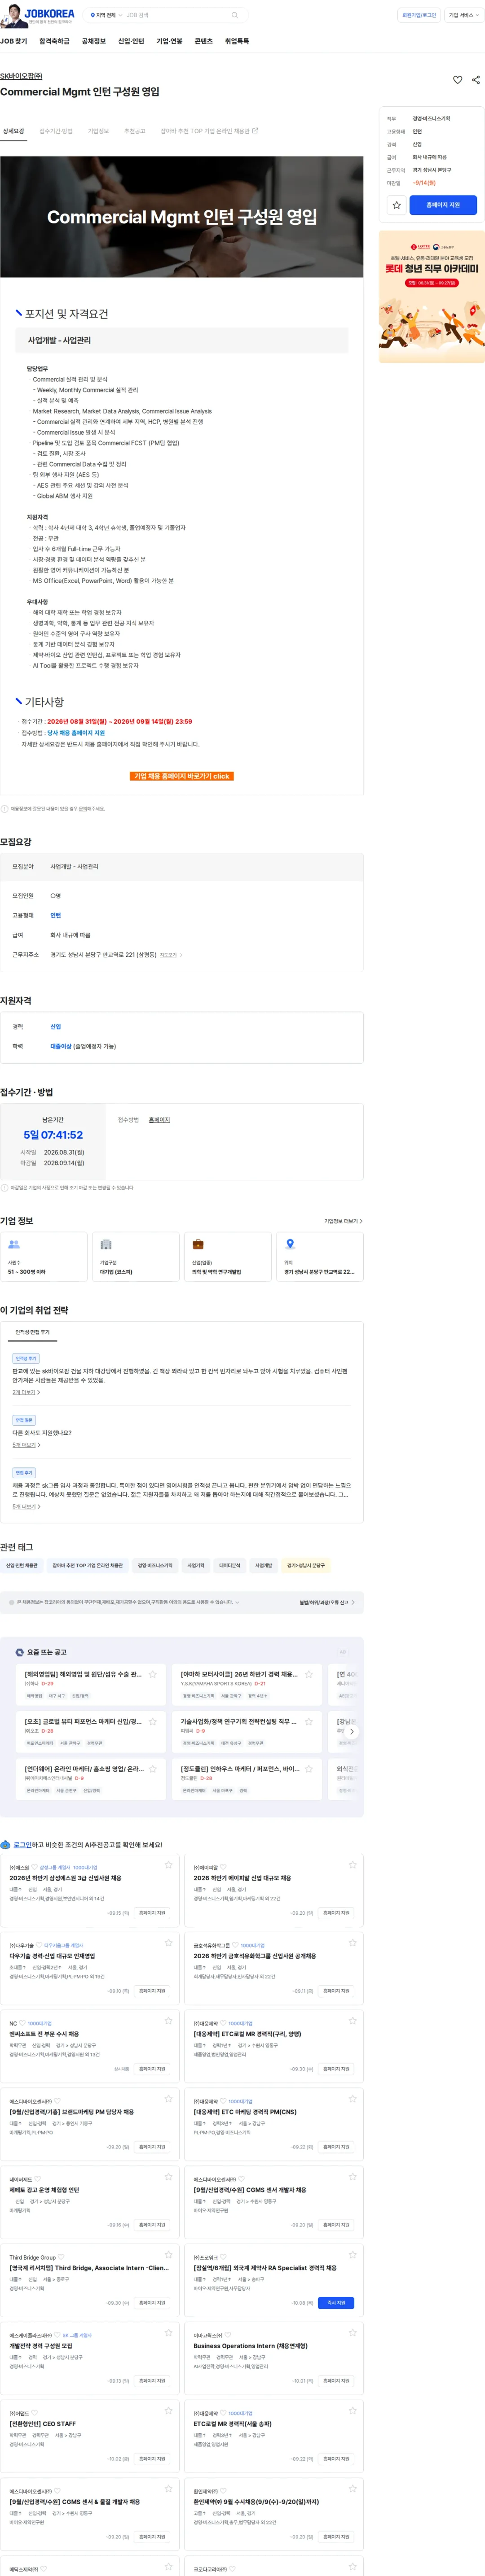
Task: Click the JOBKOREA logo
Action: pos(48,15)
